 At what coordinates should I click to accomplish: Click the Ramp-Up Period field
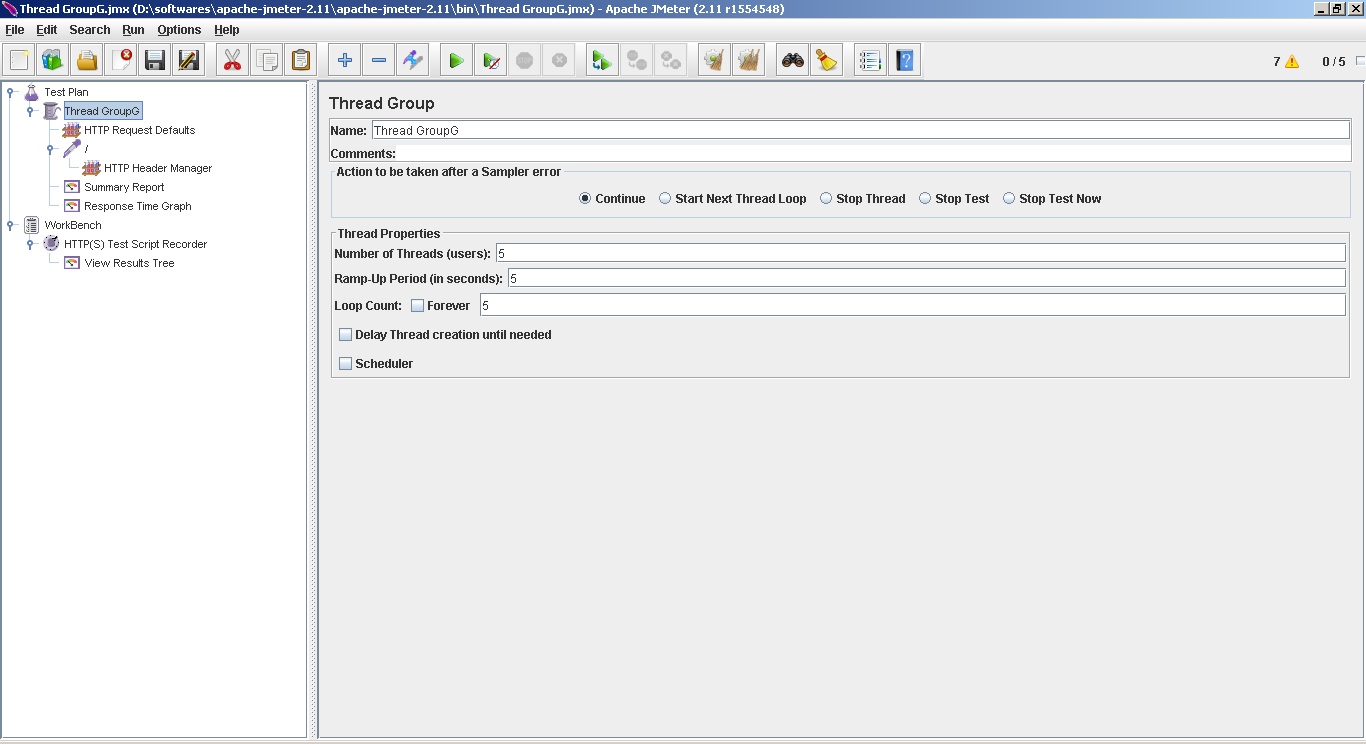927,278
